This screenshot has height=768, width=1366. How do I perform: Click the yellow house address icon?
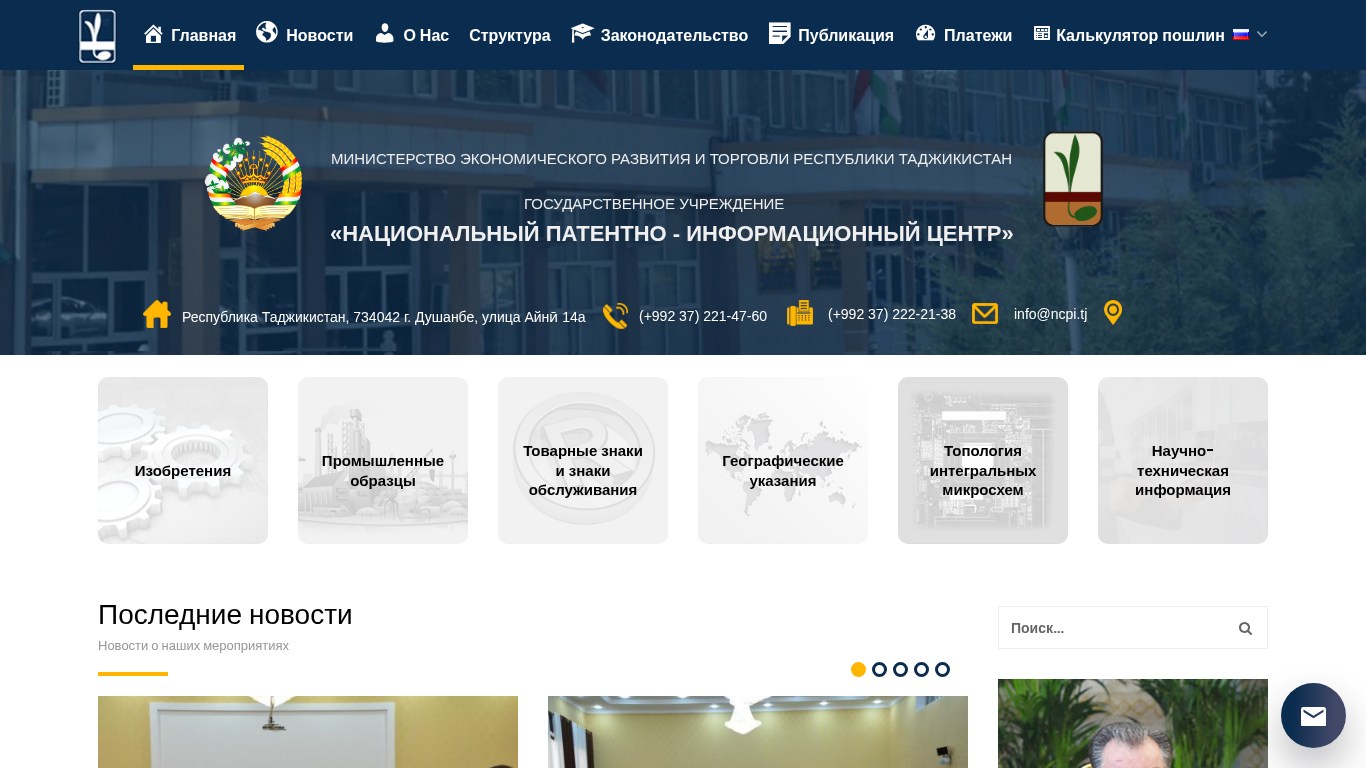[157, 314]
